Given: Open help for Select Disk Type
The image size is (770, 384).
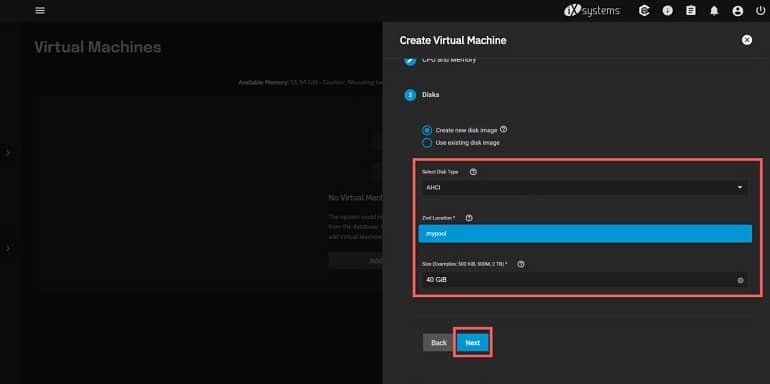Looking at the screenshot, I should (473, 172).
